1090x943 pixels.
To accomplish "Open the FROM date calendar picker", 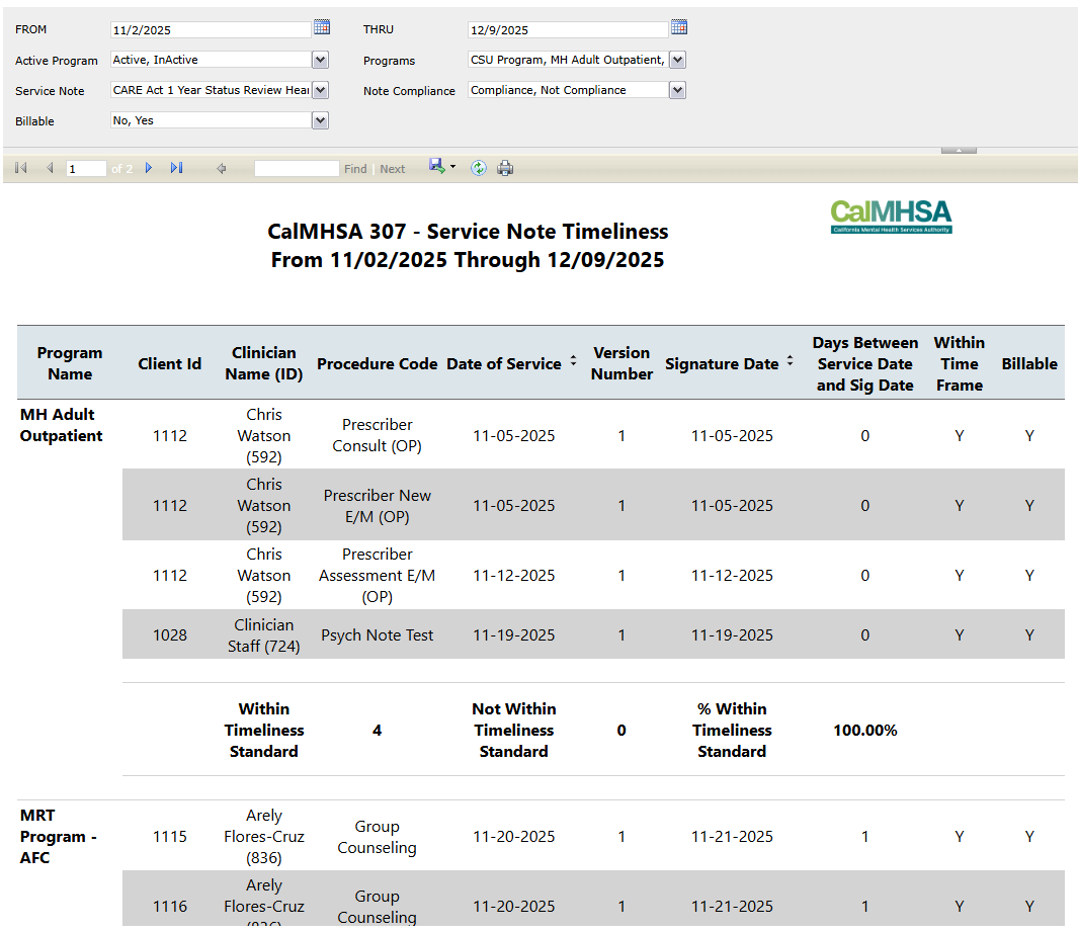I will pos(321,27).
